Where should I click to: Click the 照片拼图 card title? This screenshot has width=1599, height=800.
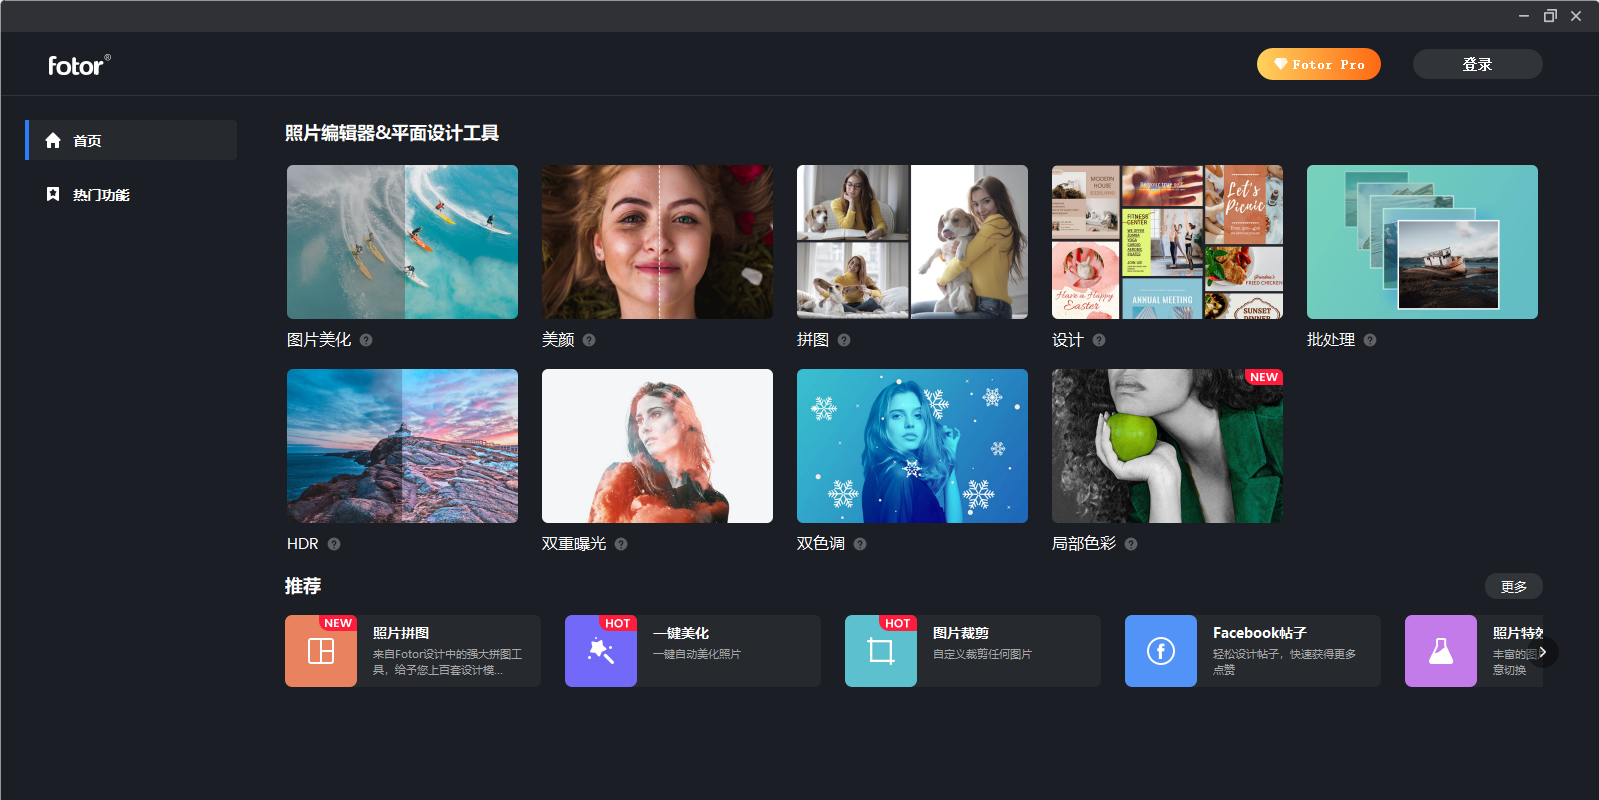pyautogui.click(x=401, y=633)
